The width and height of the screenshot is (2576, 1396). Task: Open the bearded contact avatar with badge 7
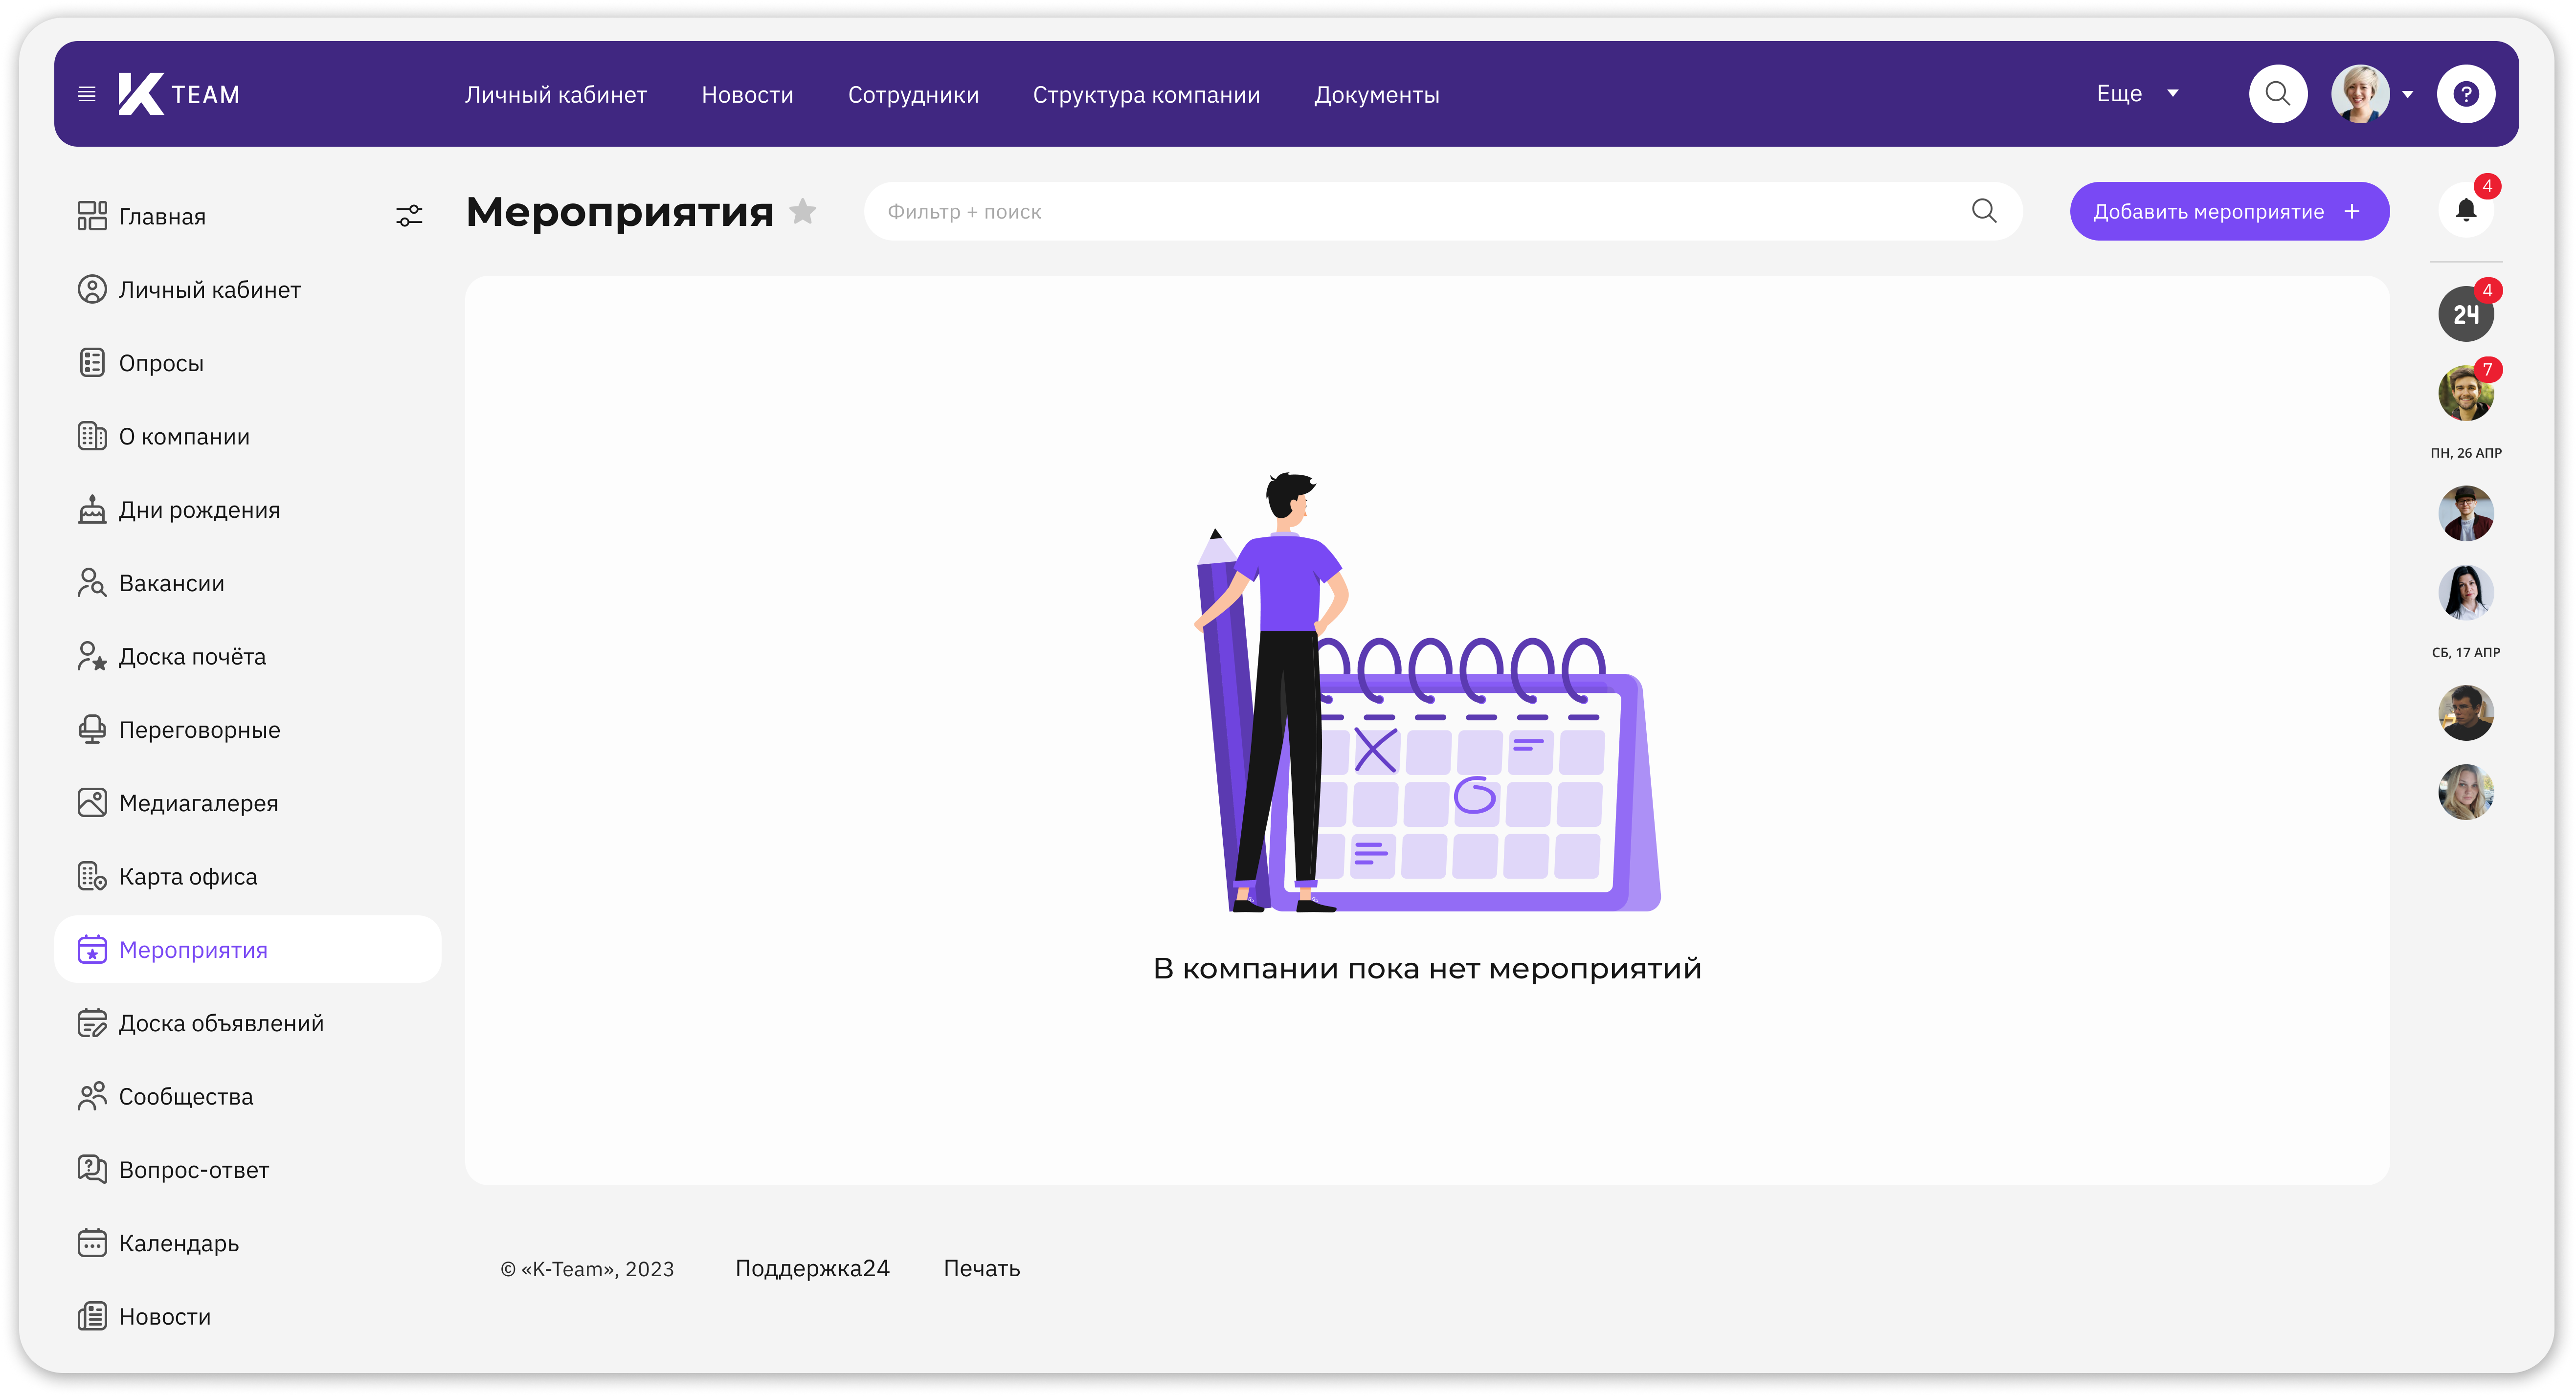(2465, 393)
